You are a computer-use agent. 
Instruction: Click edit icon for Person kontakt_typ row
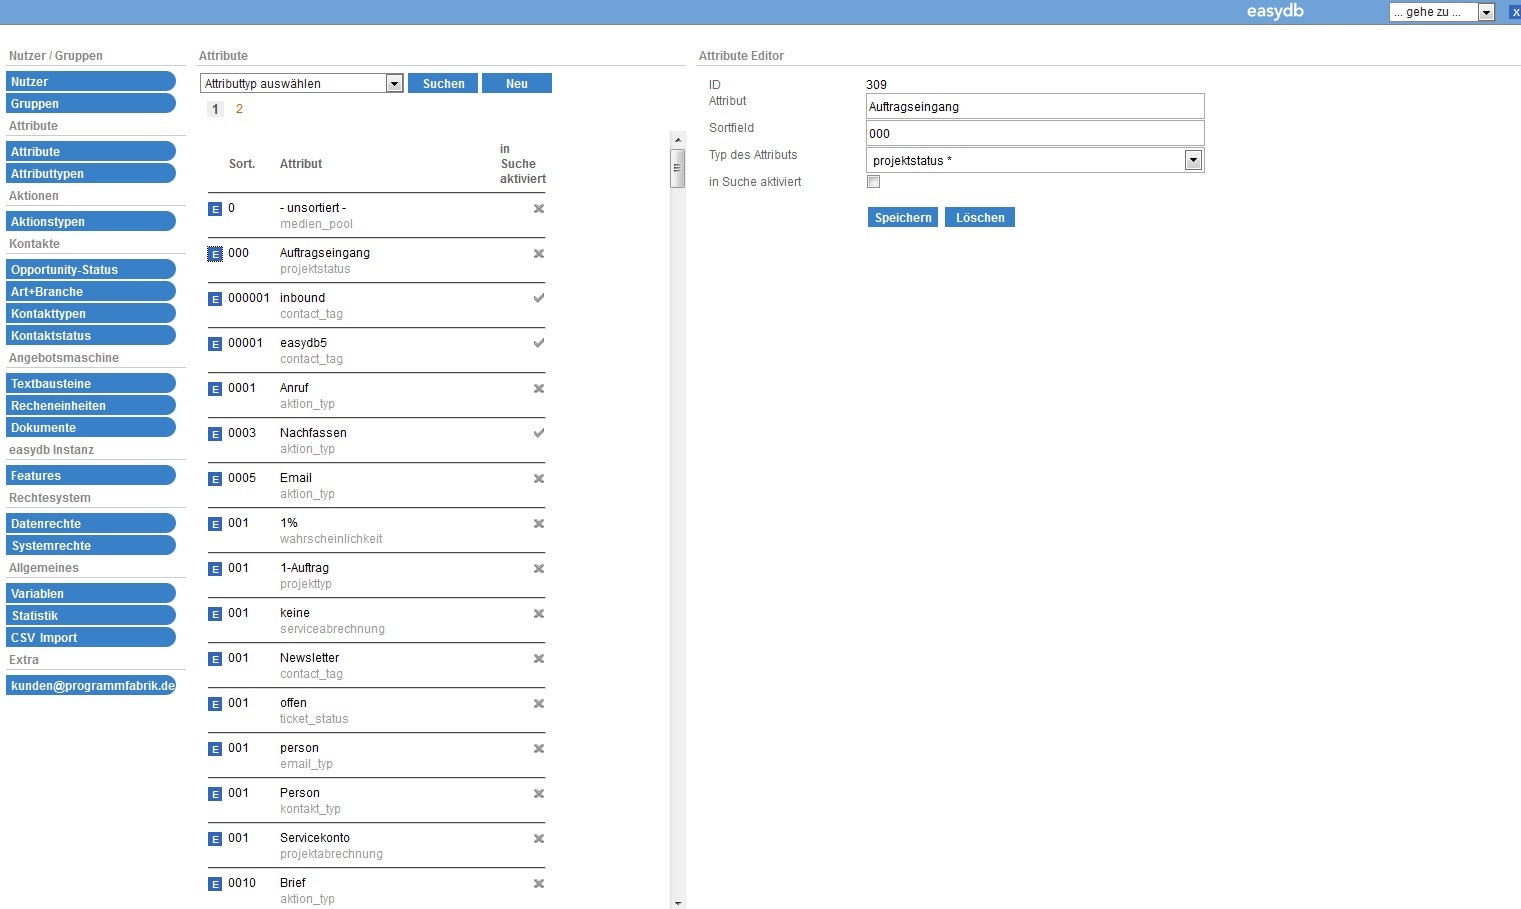(x=215, y=794)
